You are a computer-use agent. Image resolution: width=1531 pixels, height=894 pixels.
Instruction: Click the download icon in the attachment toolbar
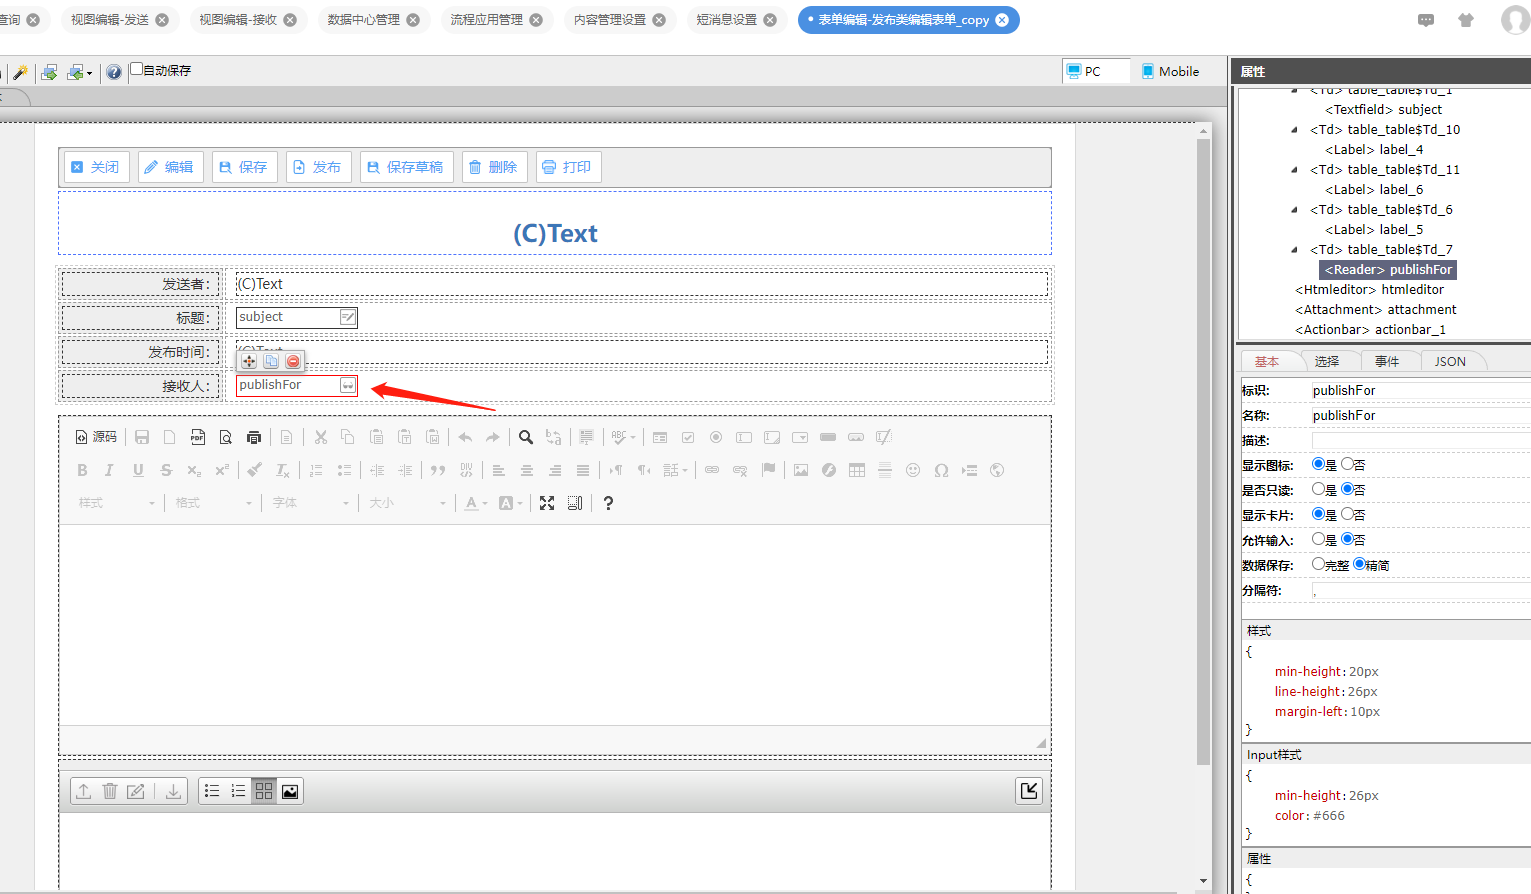click(x=173, y=791)
